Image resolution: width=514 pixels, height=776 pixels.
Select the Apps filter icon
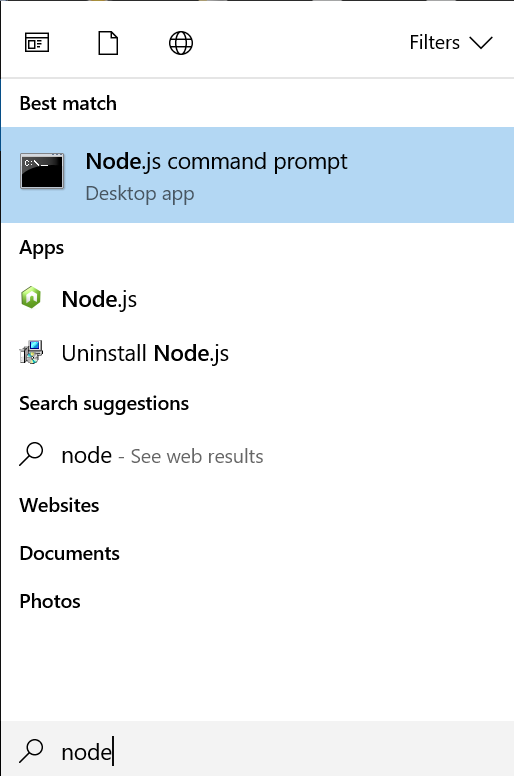37,43
